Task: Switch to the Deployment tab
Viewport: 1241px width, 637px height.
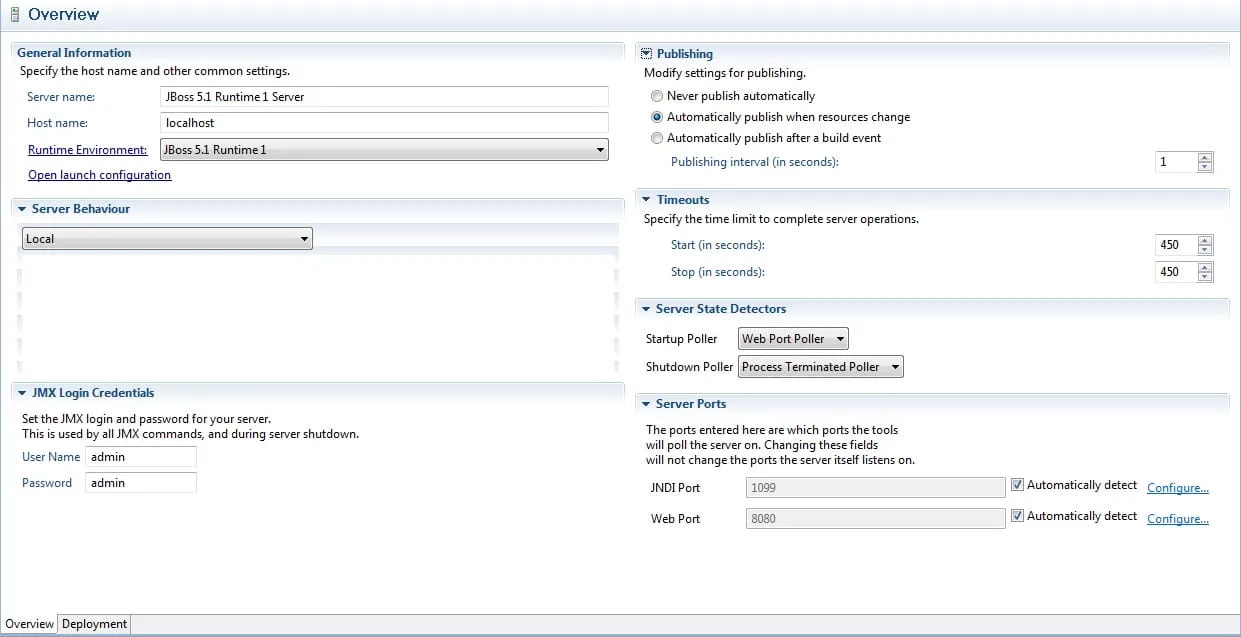Action: point(94,624)
